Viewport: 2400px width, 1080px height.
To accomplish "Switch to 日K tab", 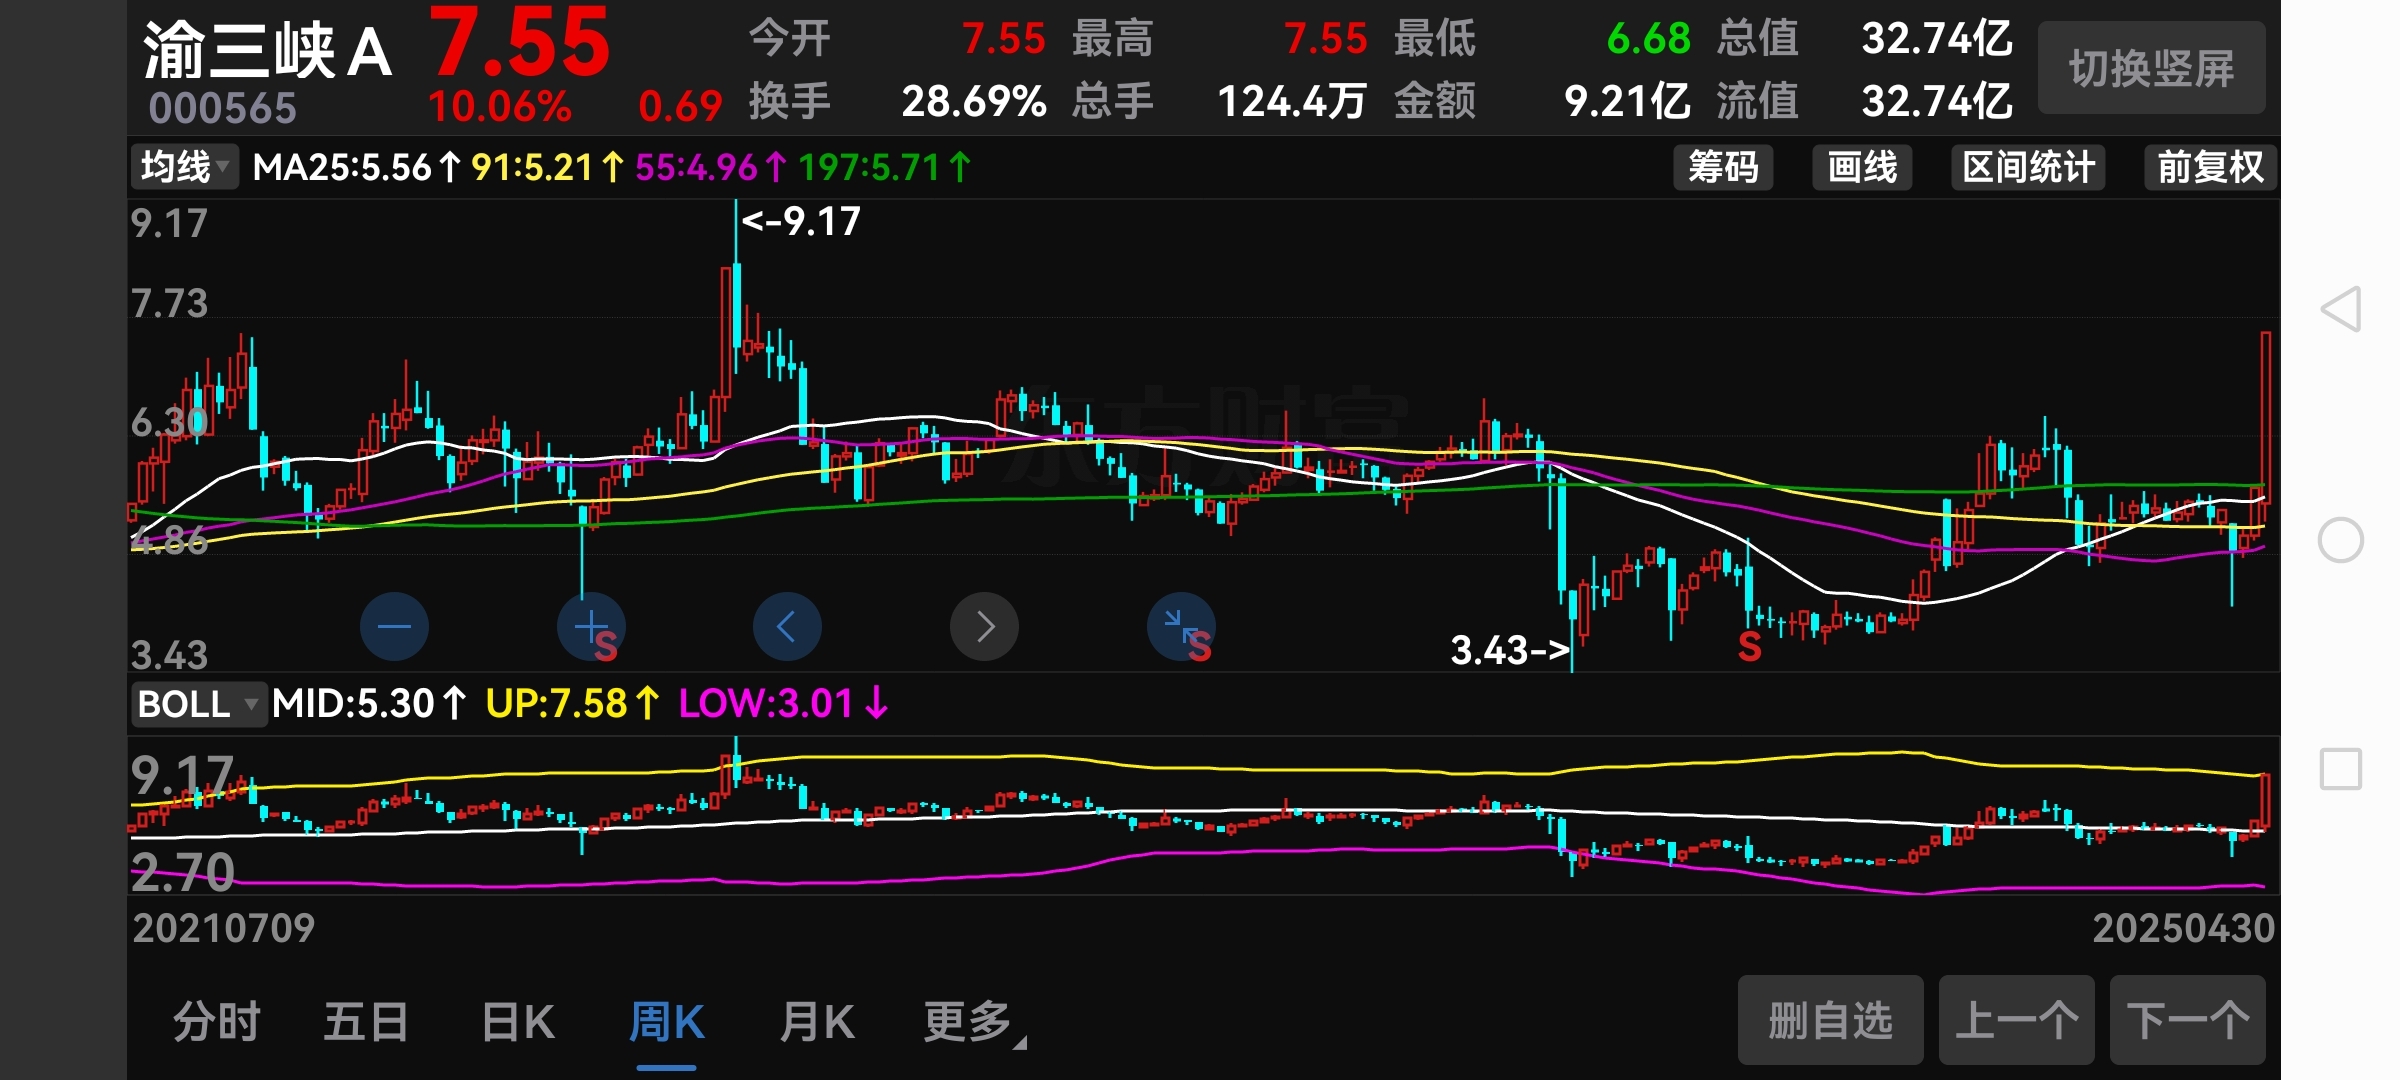I will [x=518, y=1022].
